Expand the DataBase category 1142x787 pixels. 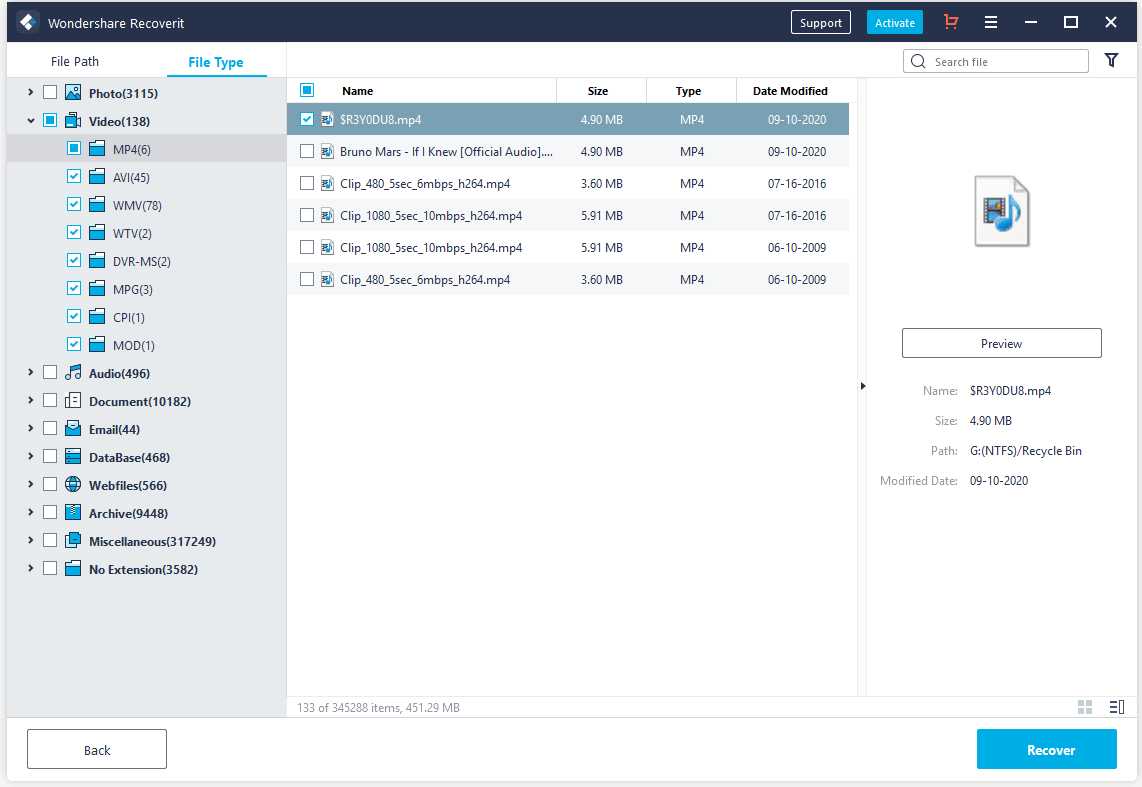pos(30,456)
